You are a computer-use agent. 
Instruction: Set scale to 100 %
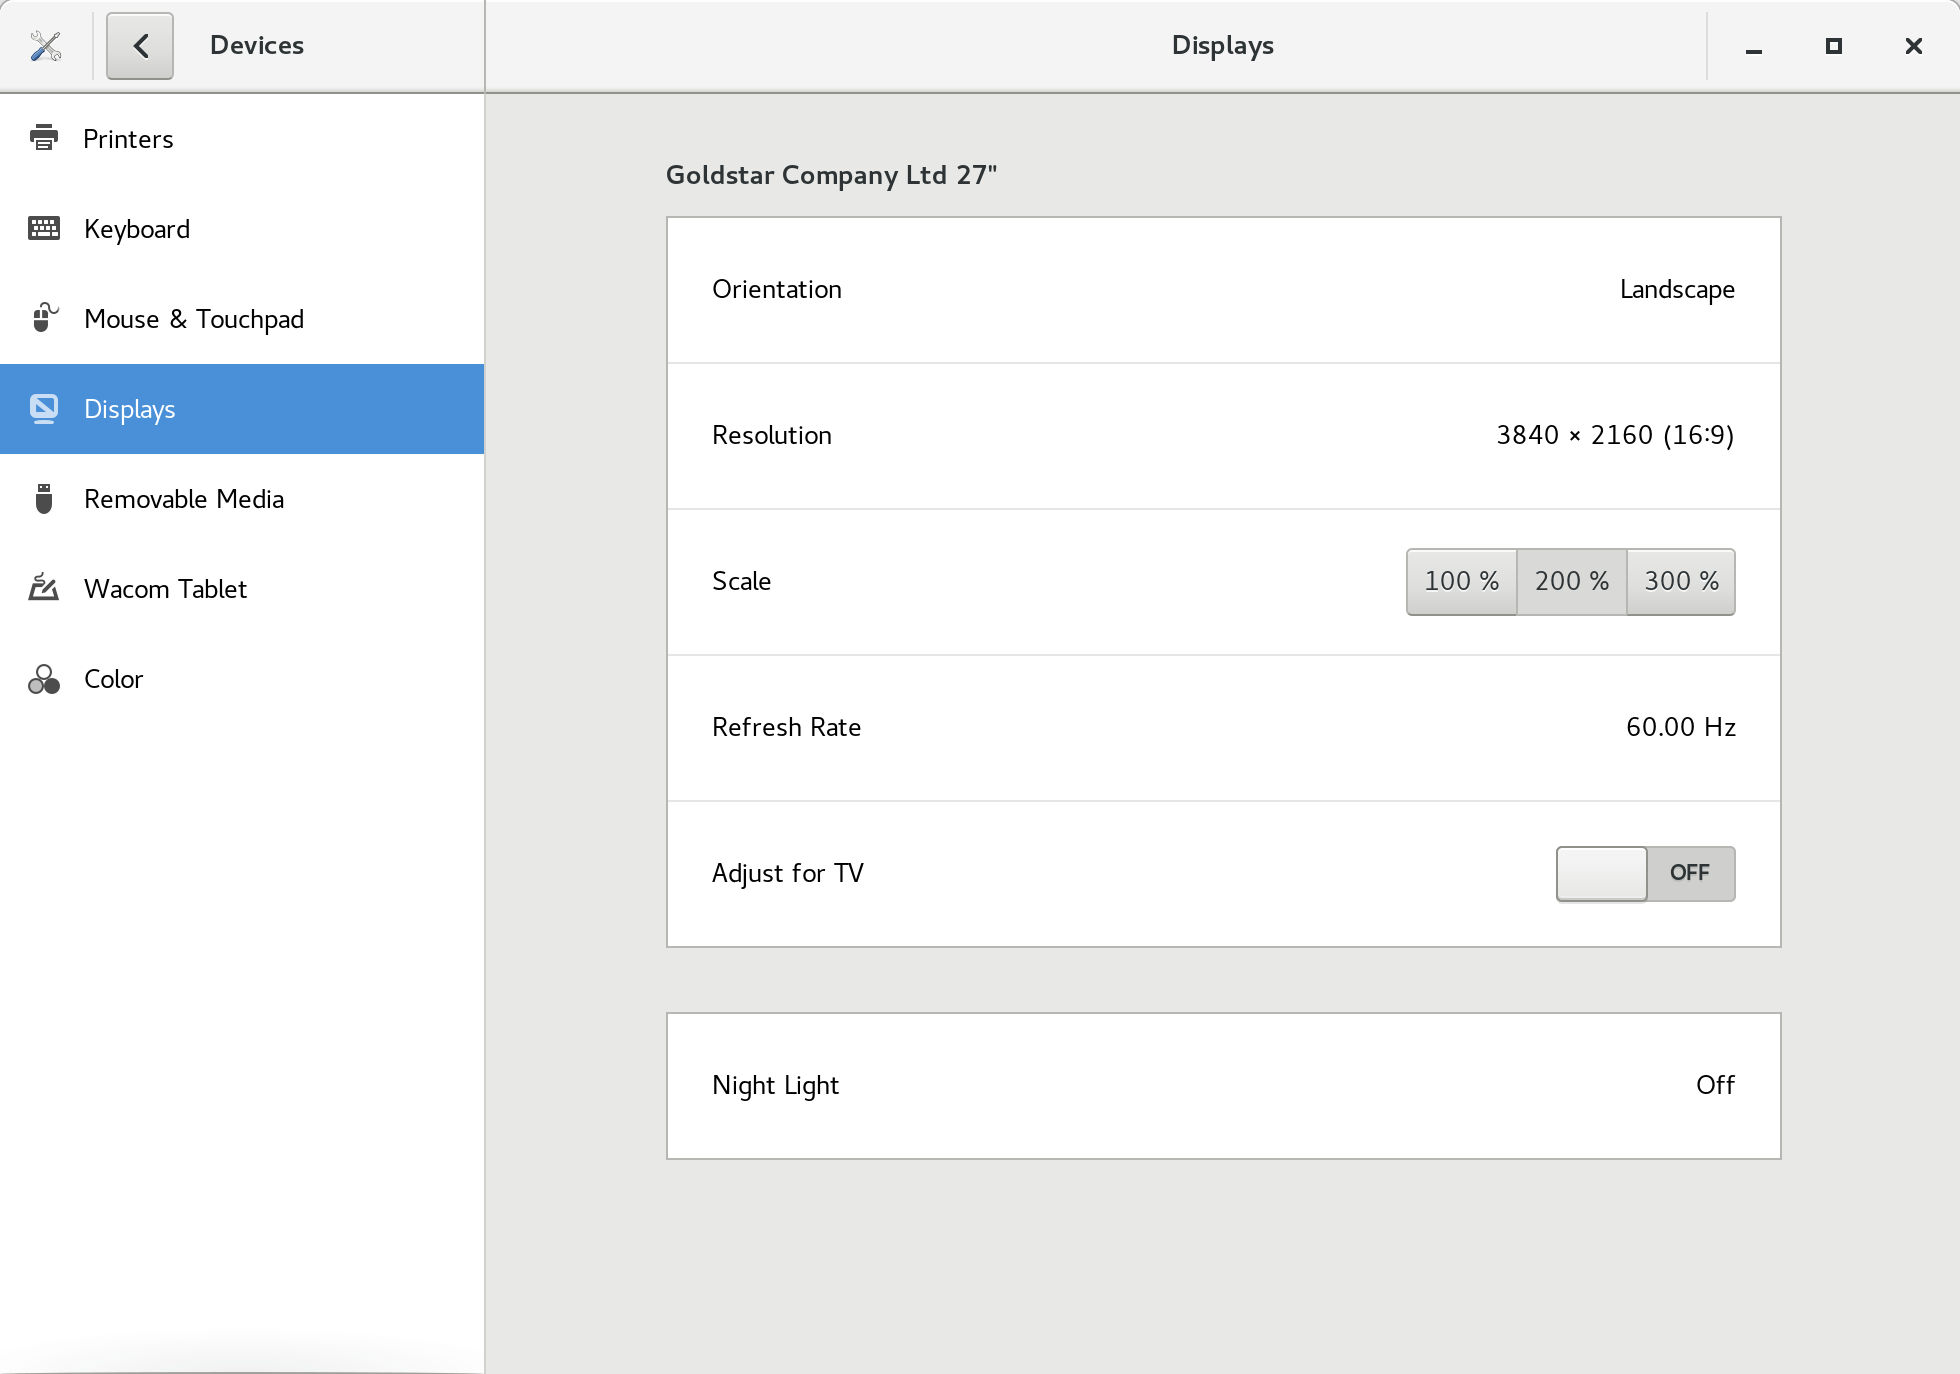[1461, 581]
